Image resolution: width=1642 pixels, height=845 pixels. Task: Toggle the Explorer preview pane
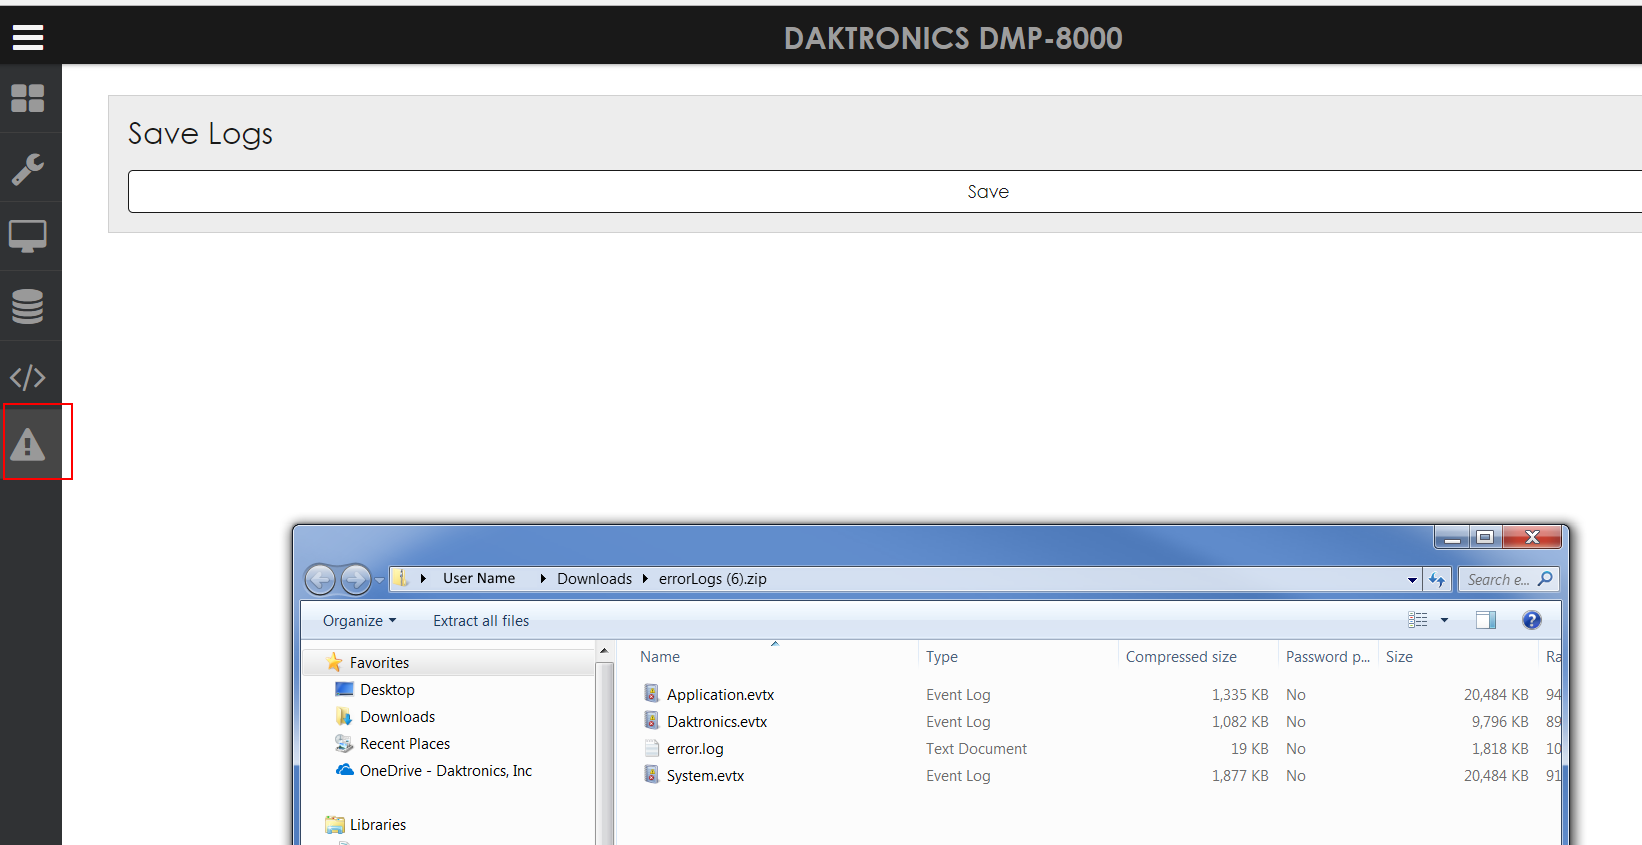(1486, 620)
